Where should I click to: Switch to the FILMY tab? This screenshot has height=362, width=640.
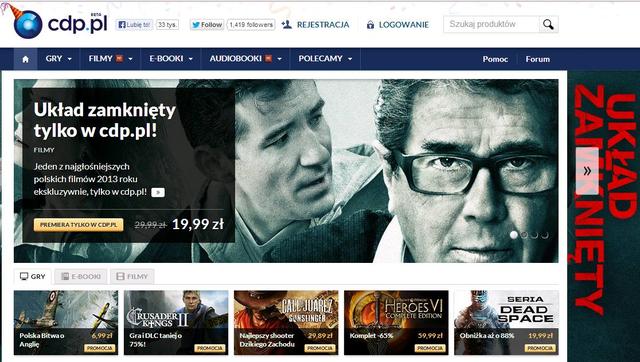[x=132, y=276]
